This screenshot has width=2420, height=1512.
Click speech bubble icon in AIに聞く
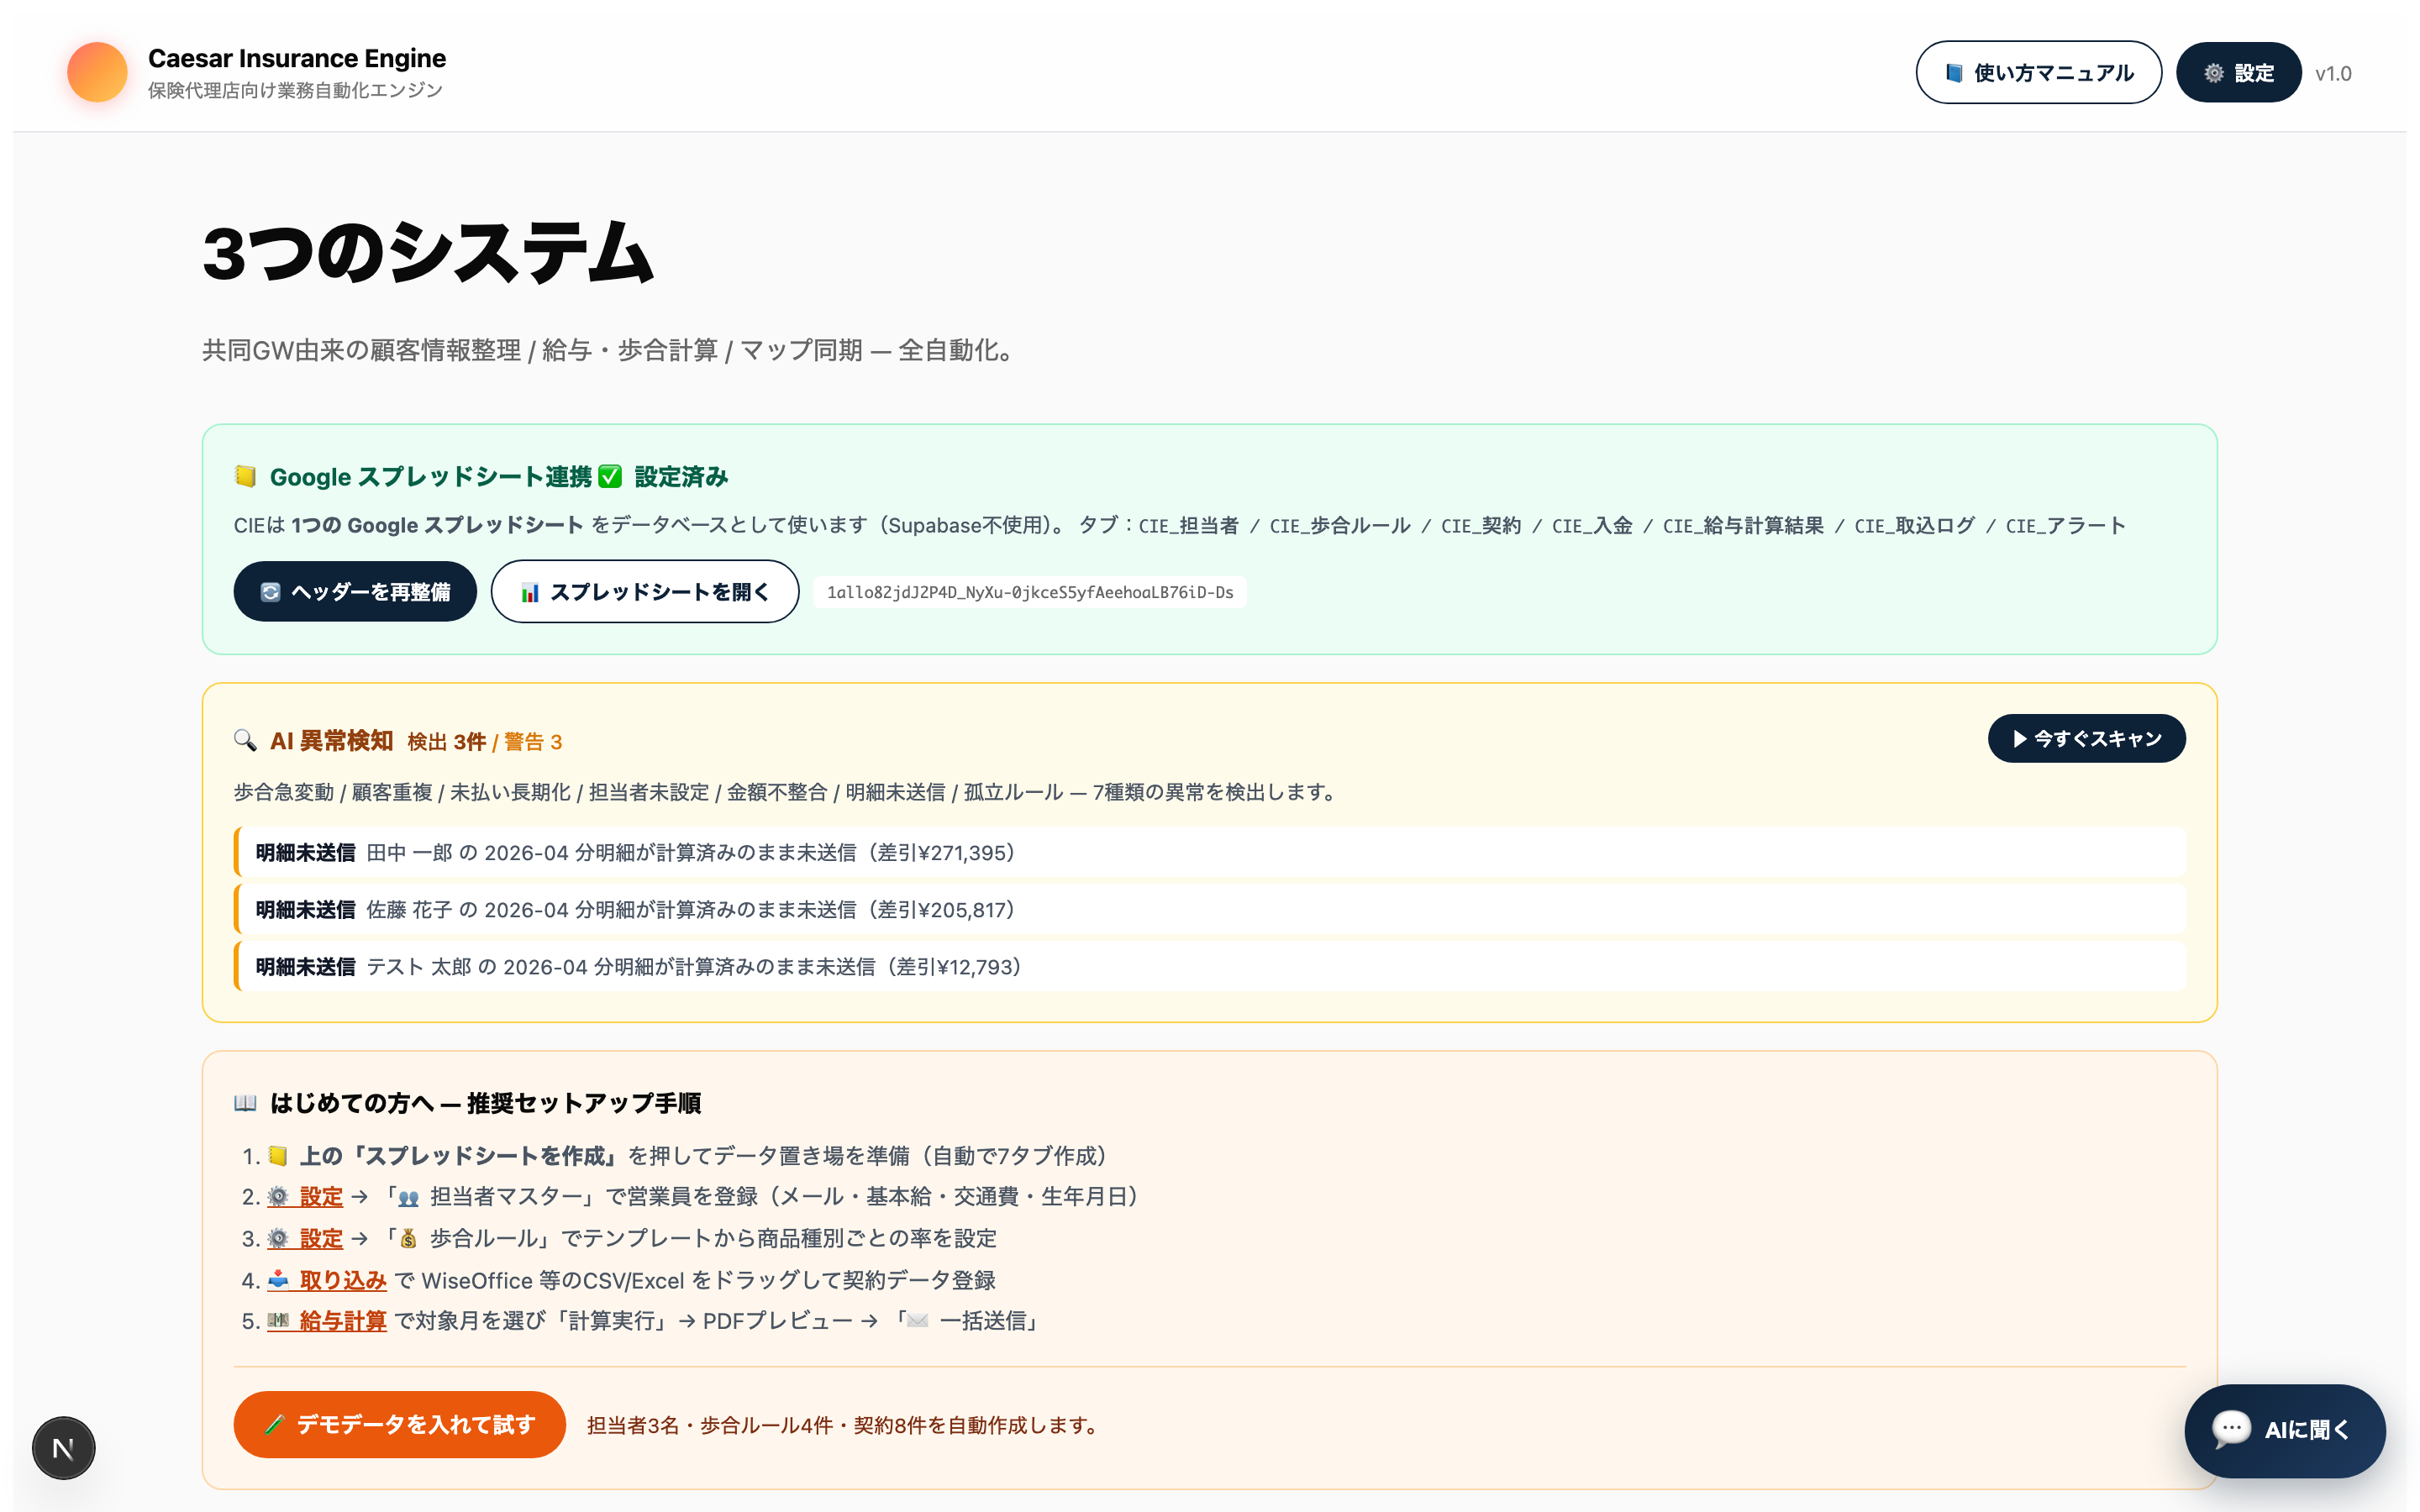[x=2231, y=1429]
